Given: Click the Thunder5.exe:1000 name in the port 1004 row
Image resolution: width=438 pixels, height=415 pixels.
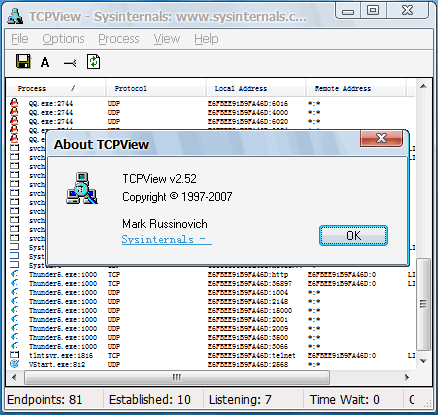Looking at the screenshot, I should click(x=63, y=293).
